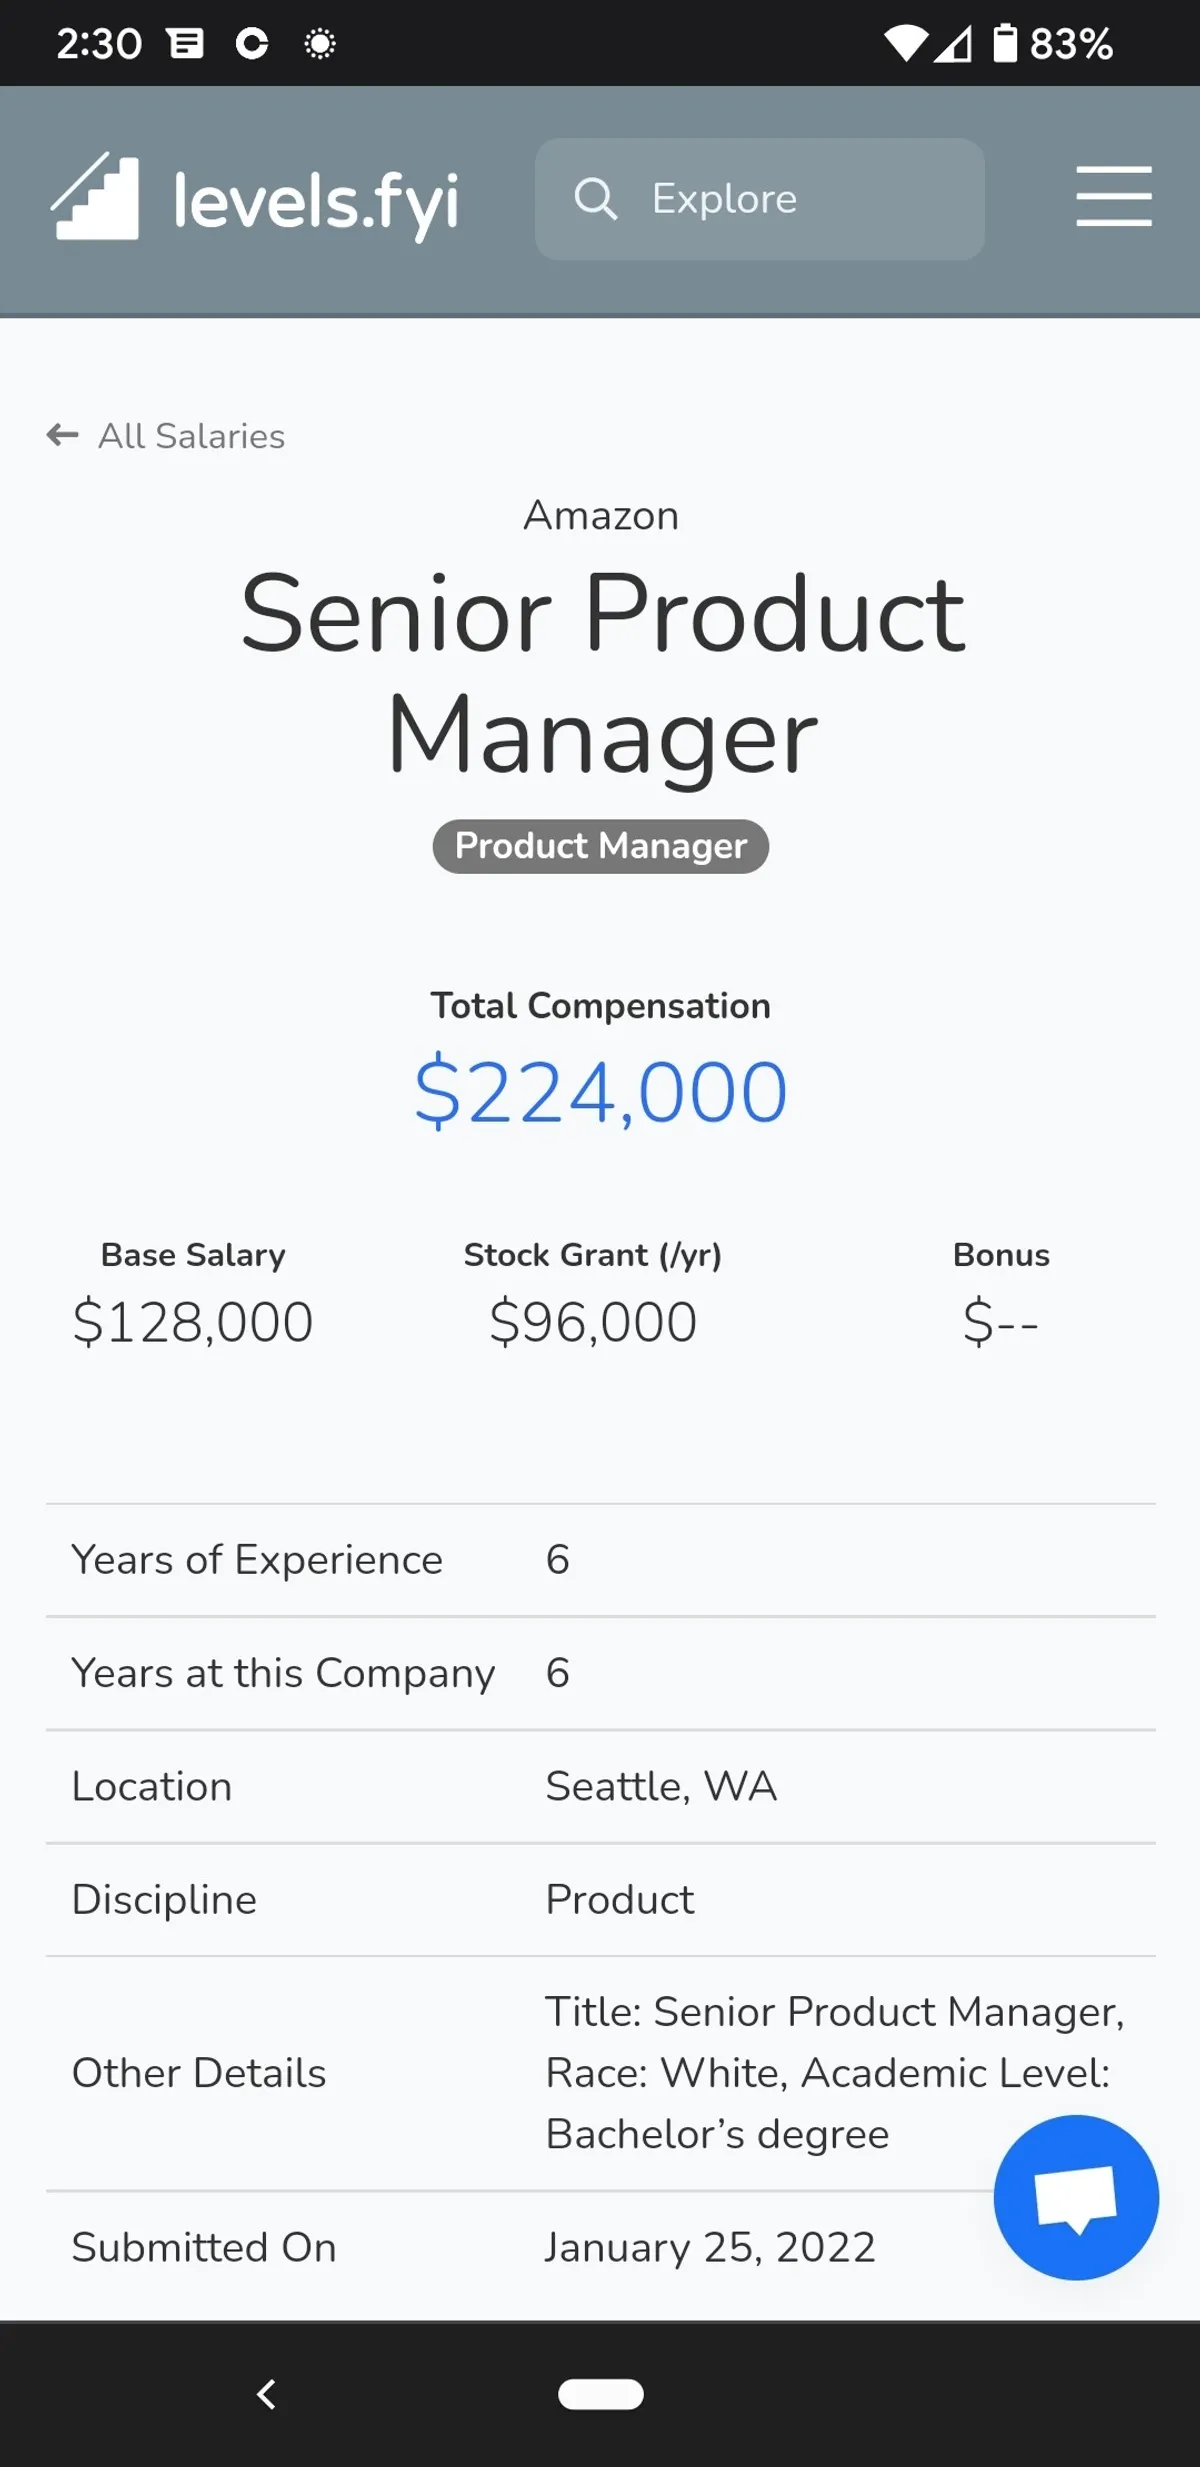Select the Product Manager tag badge
This screenshot has width=1200, height=2467.
(600, 846)
